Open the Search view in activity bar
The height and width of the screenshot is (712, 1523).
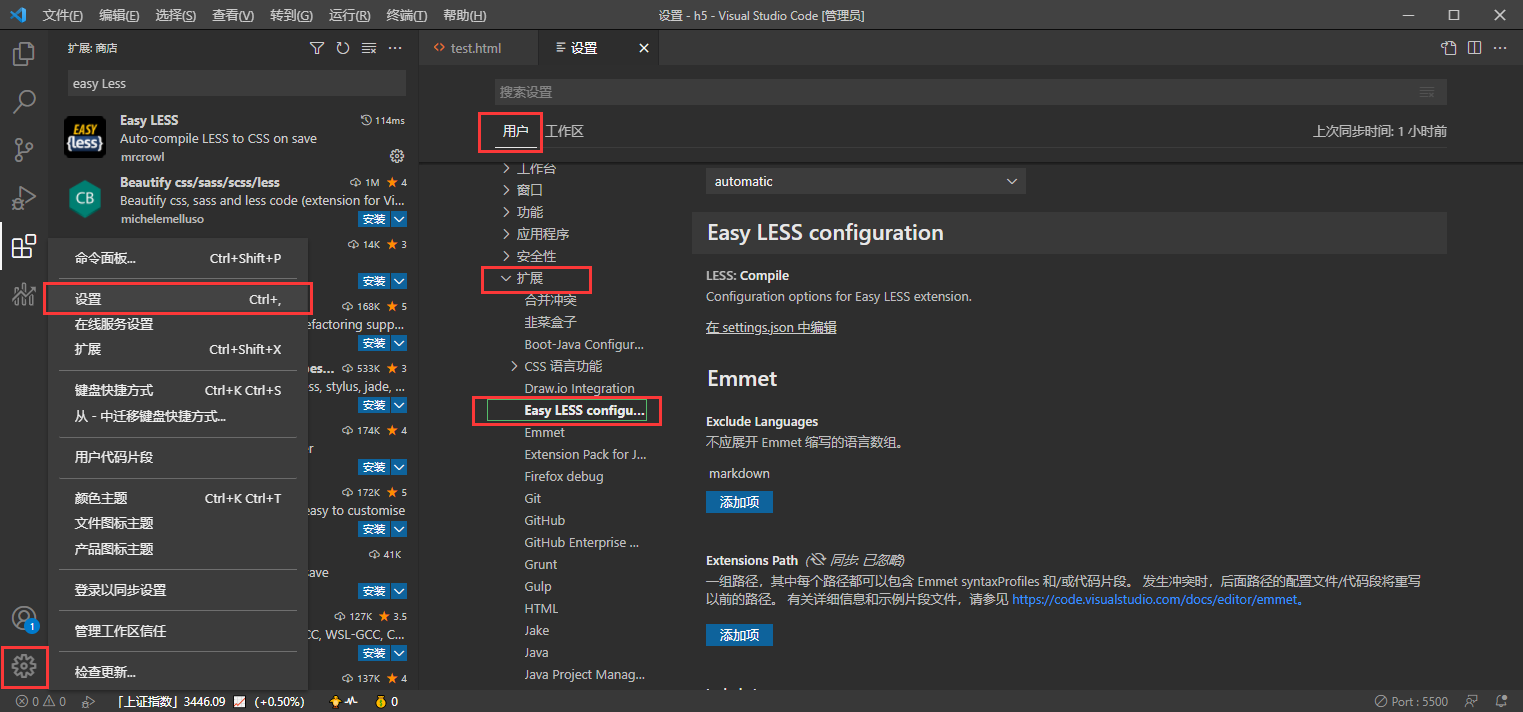point(24,101)
